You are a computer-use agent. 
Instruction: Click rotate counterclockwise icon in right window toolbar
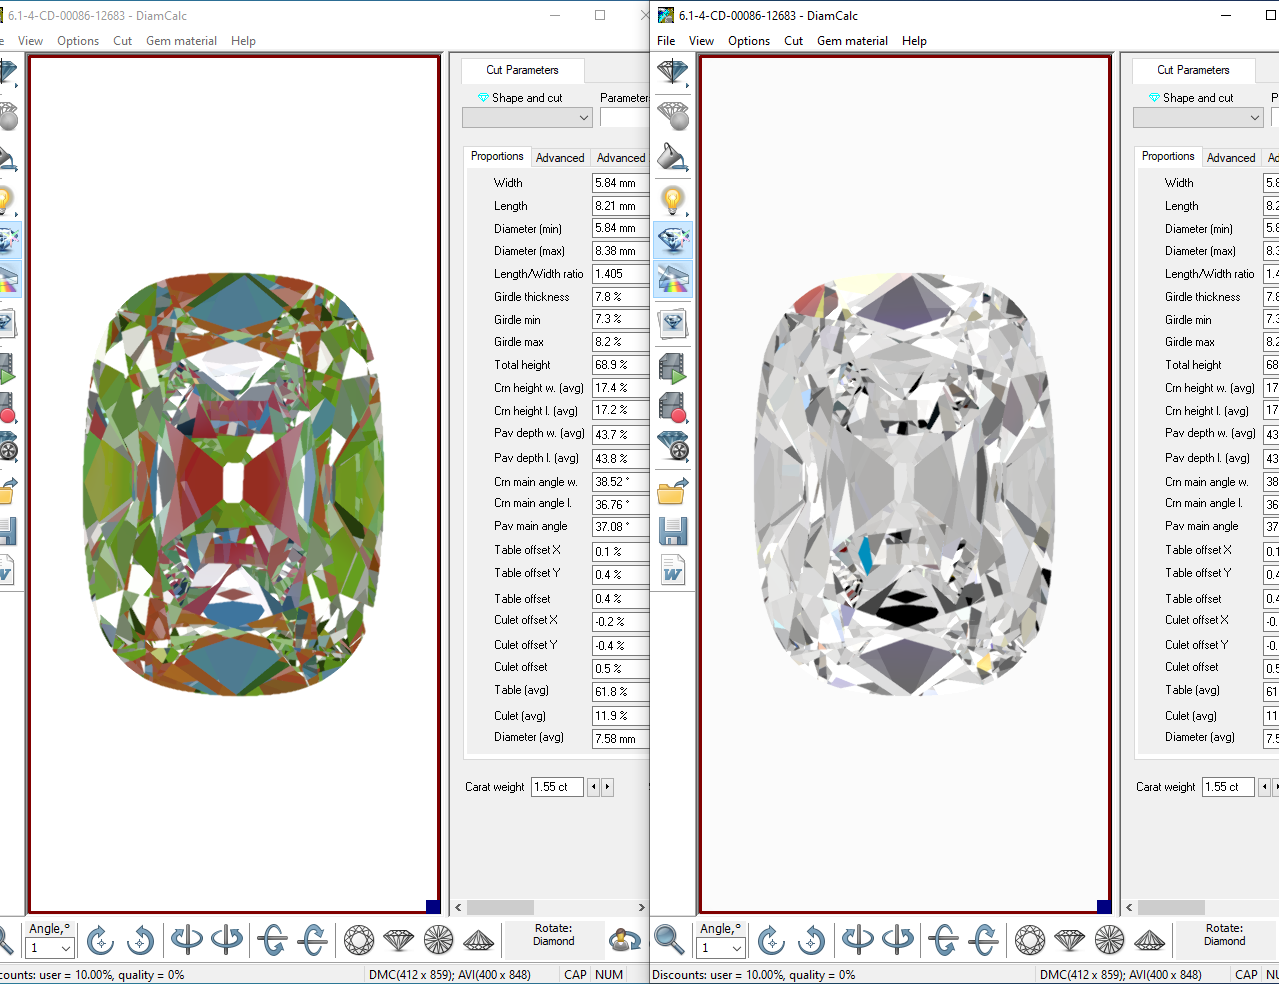812,940
